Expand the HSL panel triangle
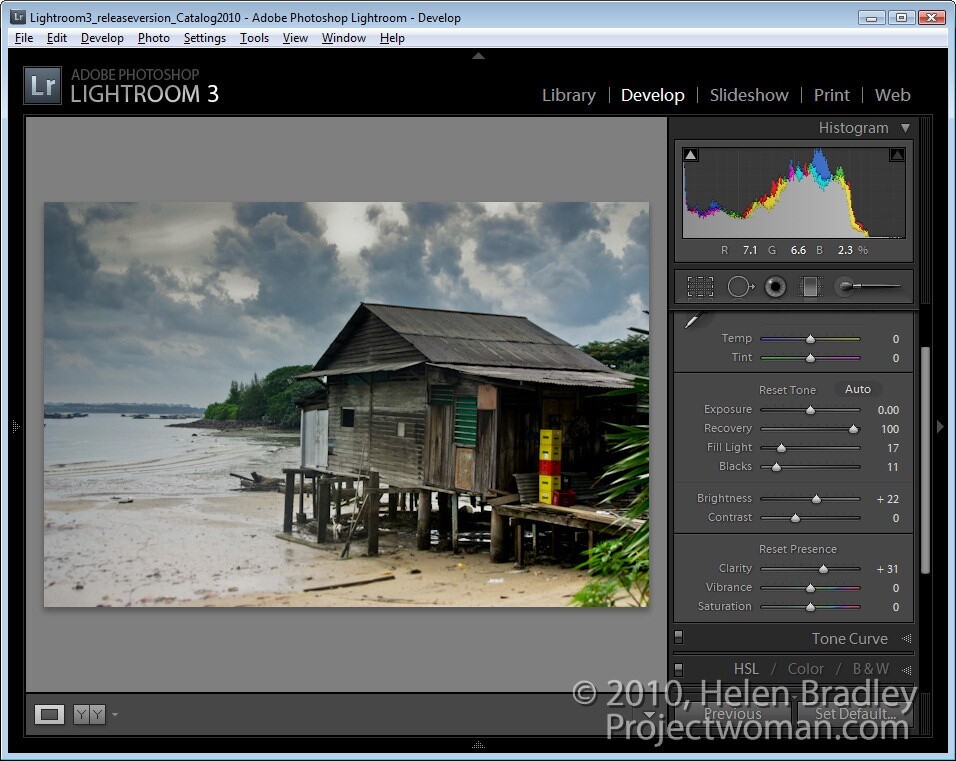956x761 pixels. click(x=907, y=670)
